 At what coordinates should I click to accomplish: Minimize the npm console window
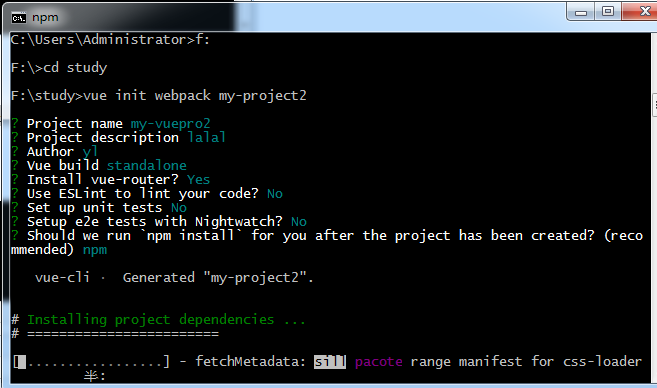(581, 12)
